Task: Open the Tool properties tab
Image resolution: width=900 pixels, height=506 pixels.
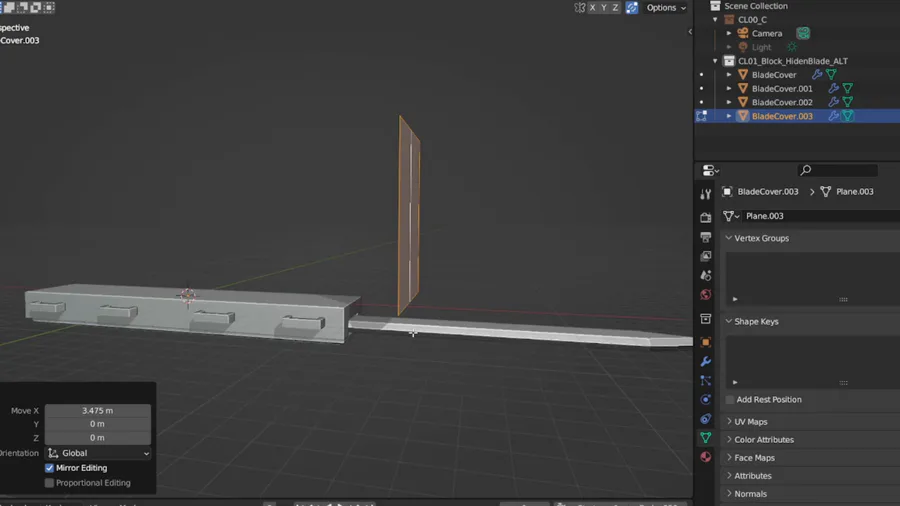Action: (705, 194)
